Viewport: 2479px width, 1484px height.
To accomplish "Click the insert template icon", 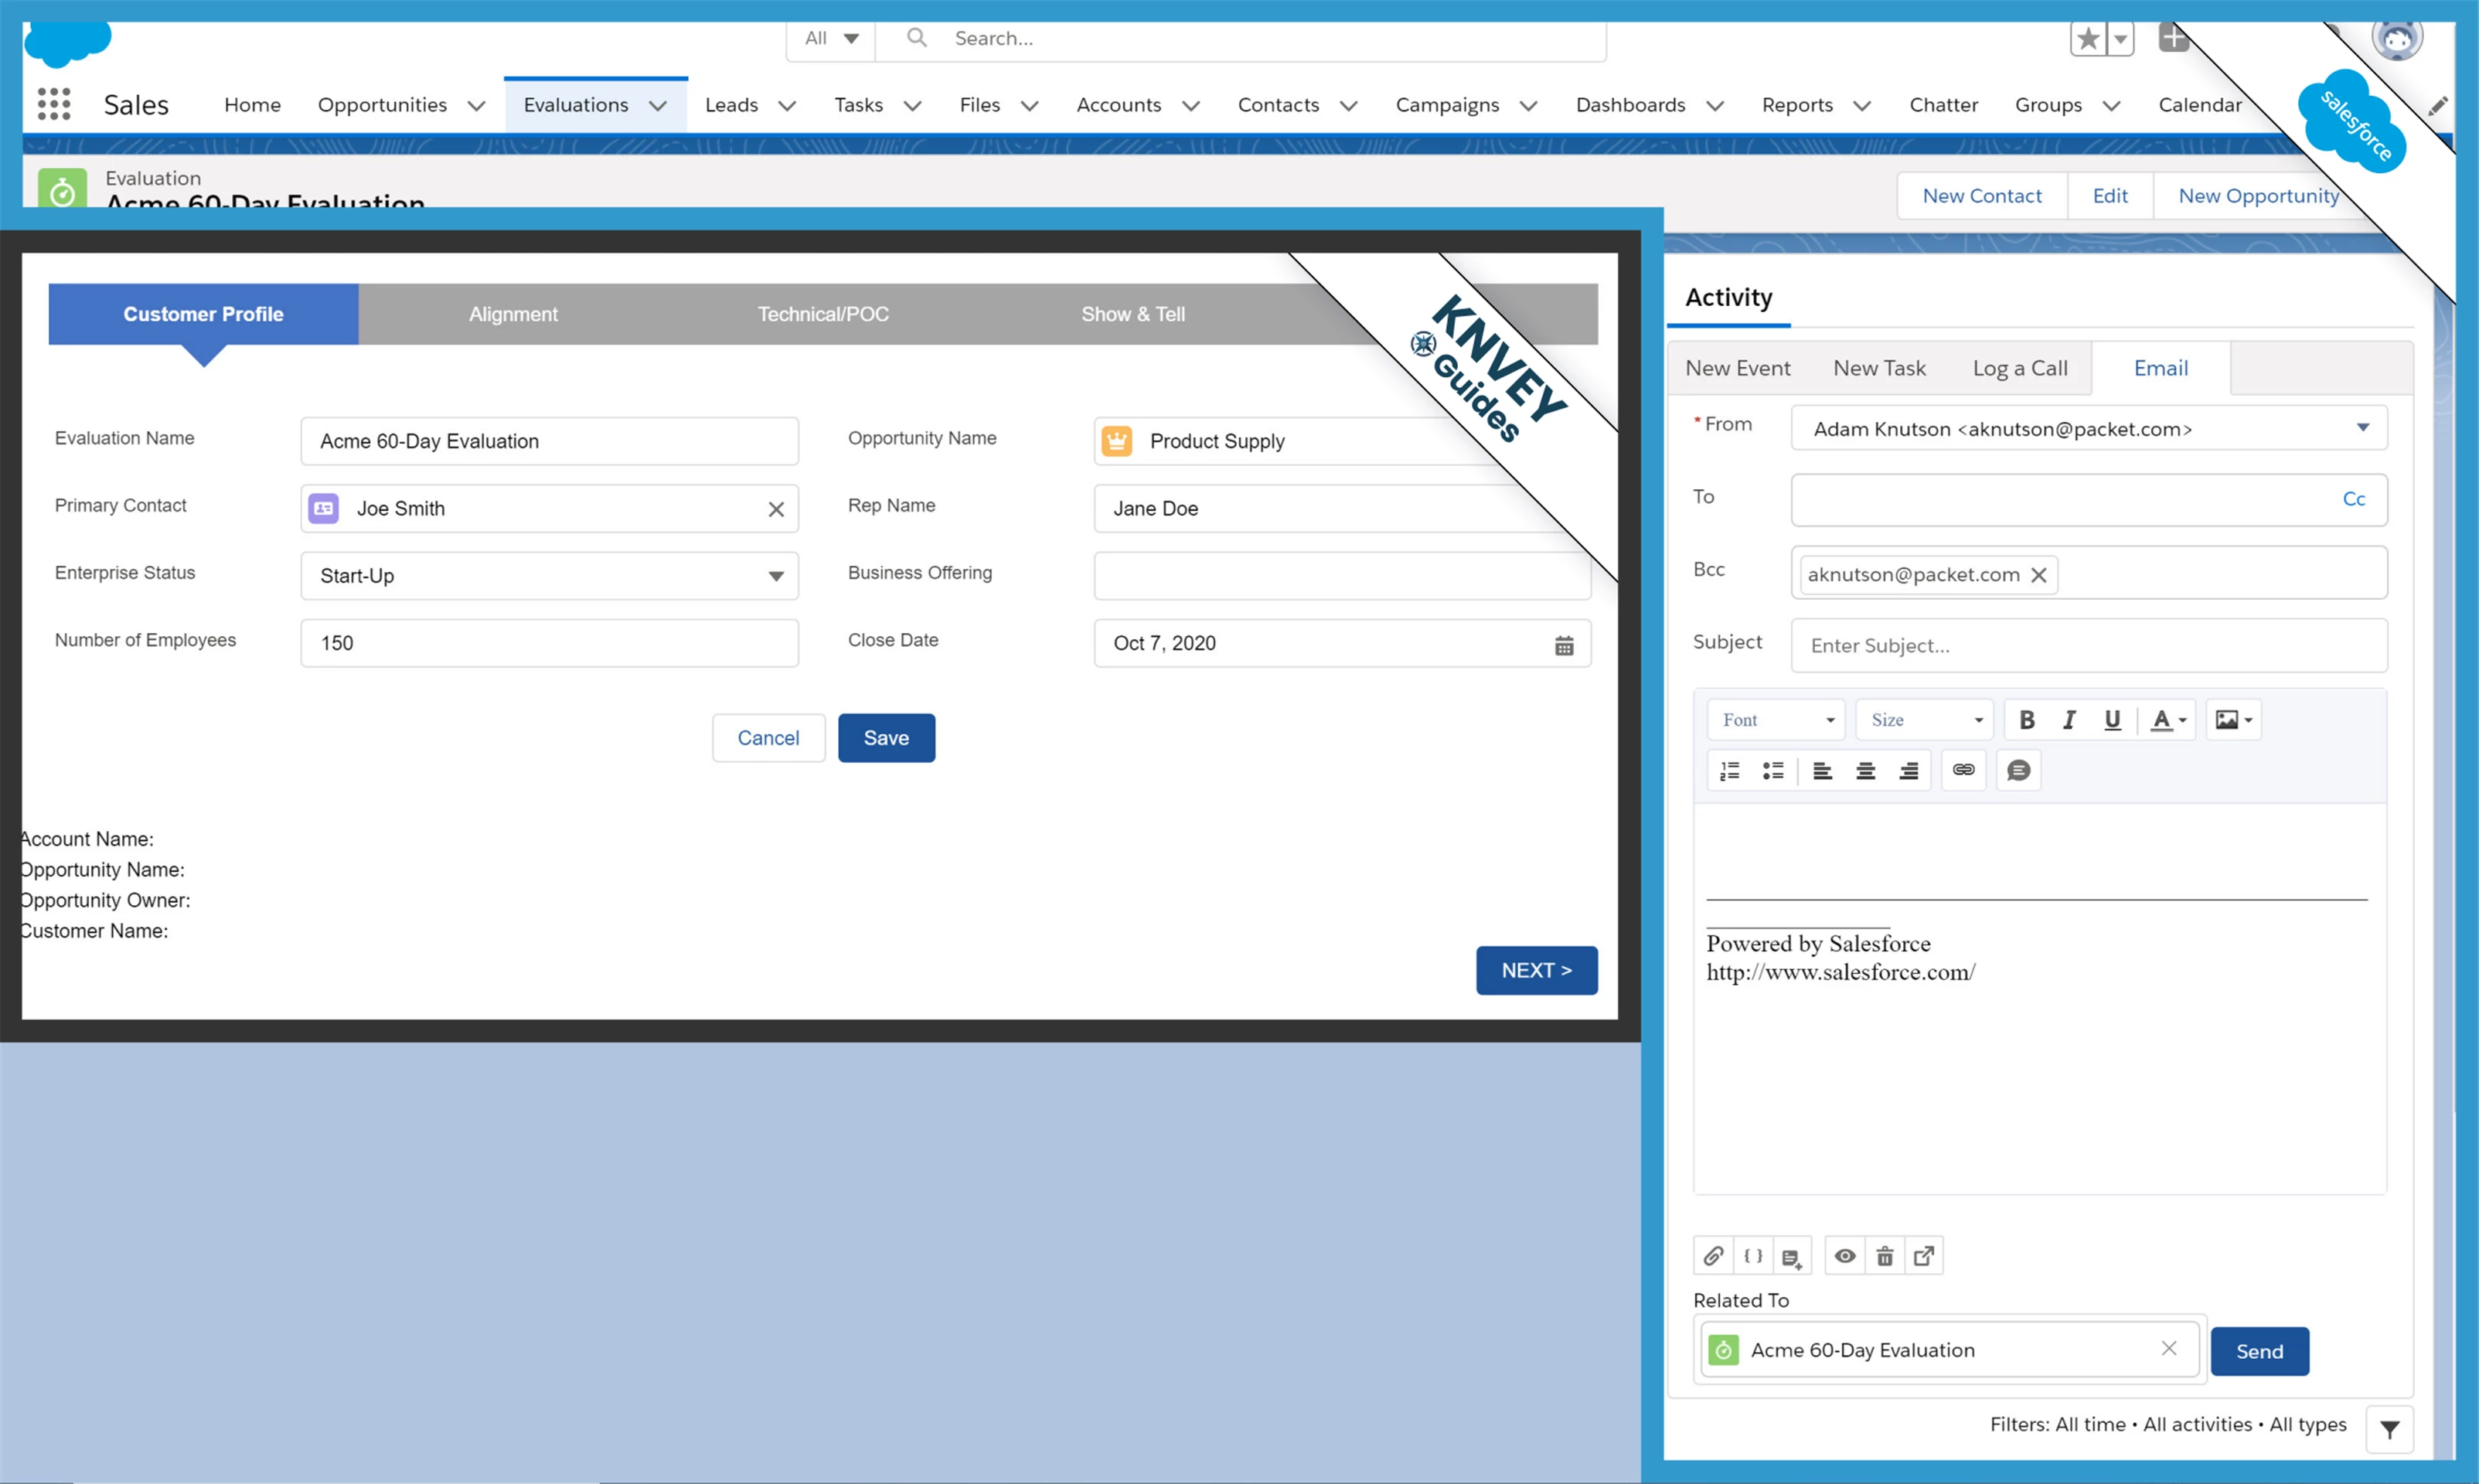I will coord(1792,1257).
